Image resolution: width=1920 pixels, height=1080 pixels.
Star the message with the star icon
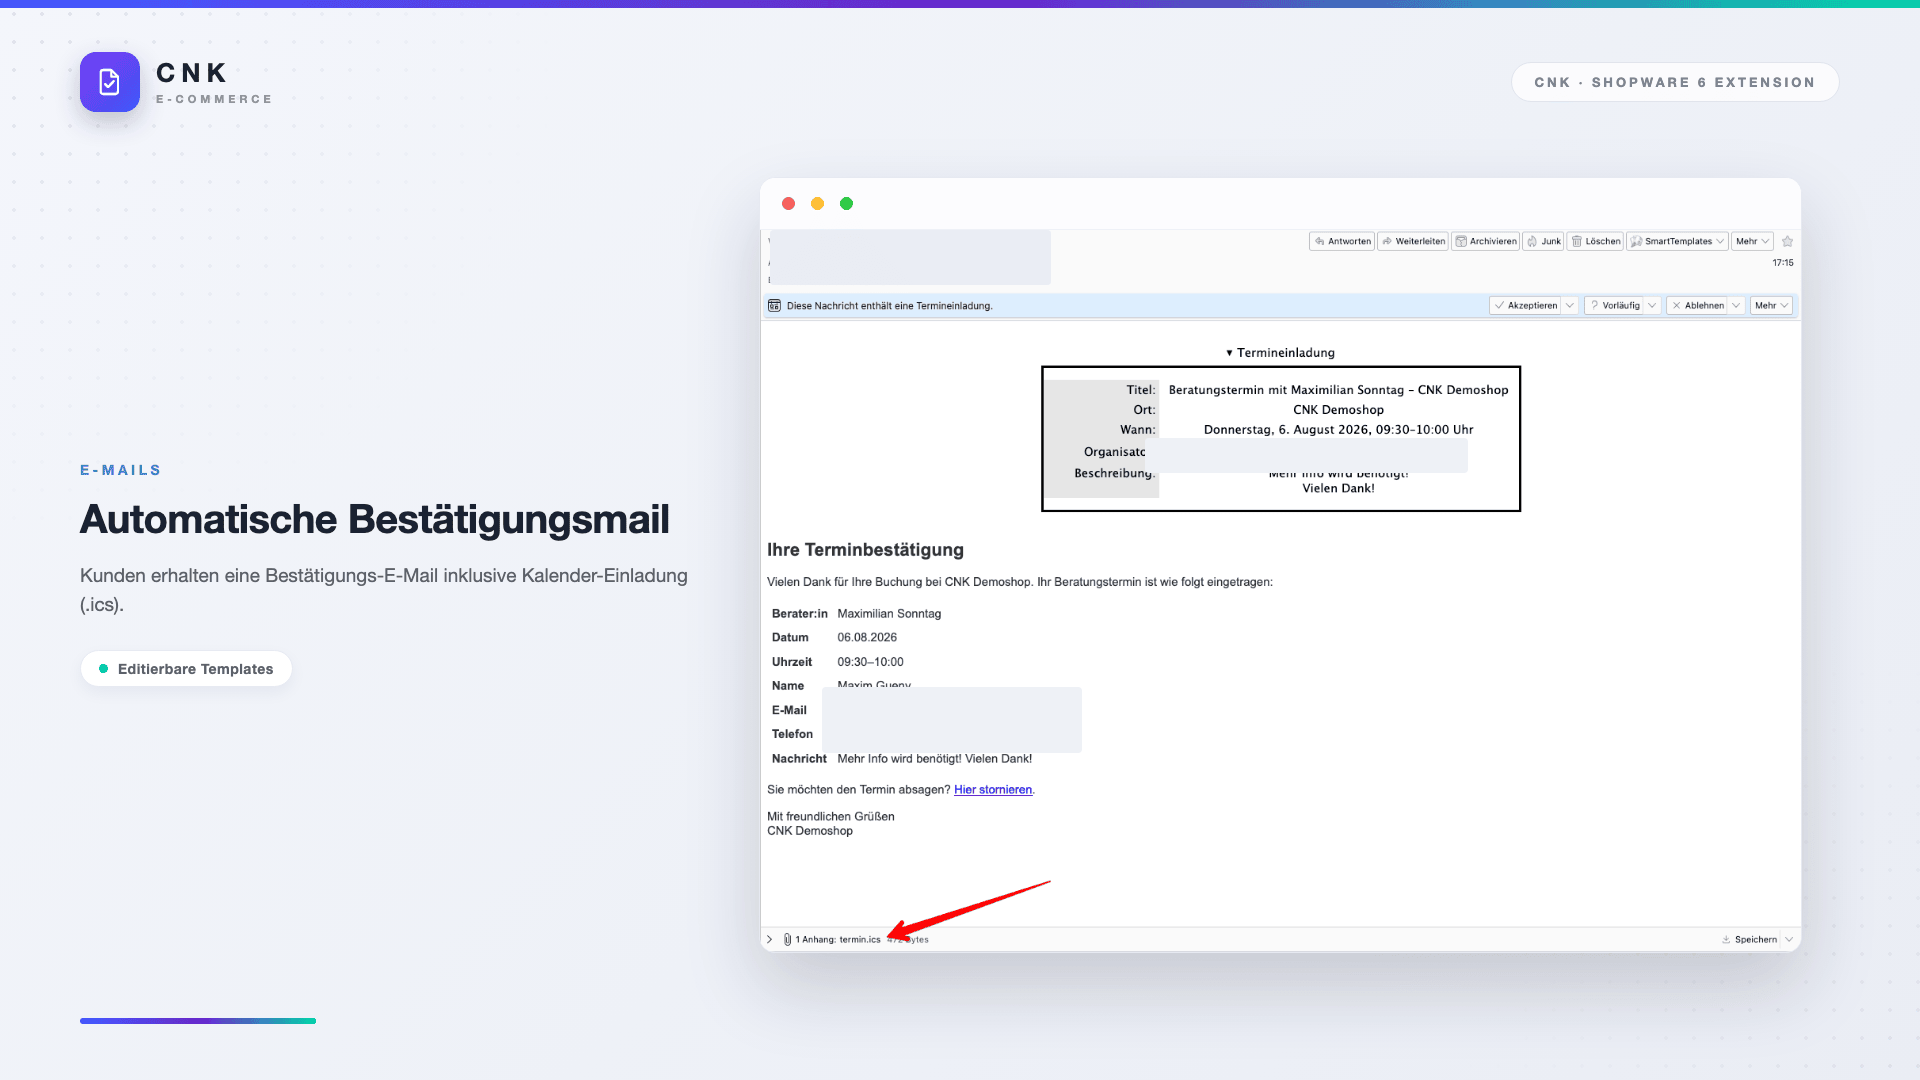(x=1788, y=241)
